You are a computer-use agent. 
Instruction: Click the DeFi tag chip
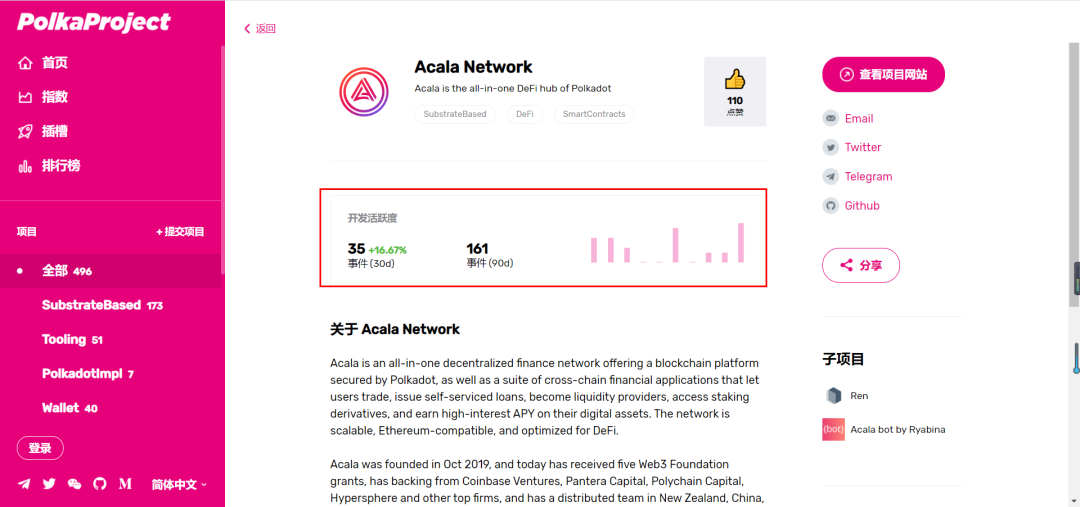click(524, 114)
